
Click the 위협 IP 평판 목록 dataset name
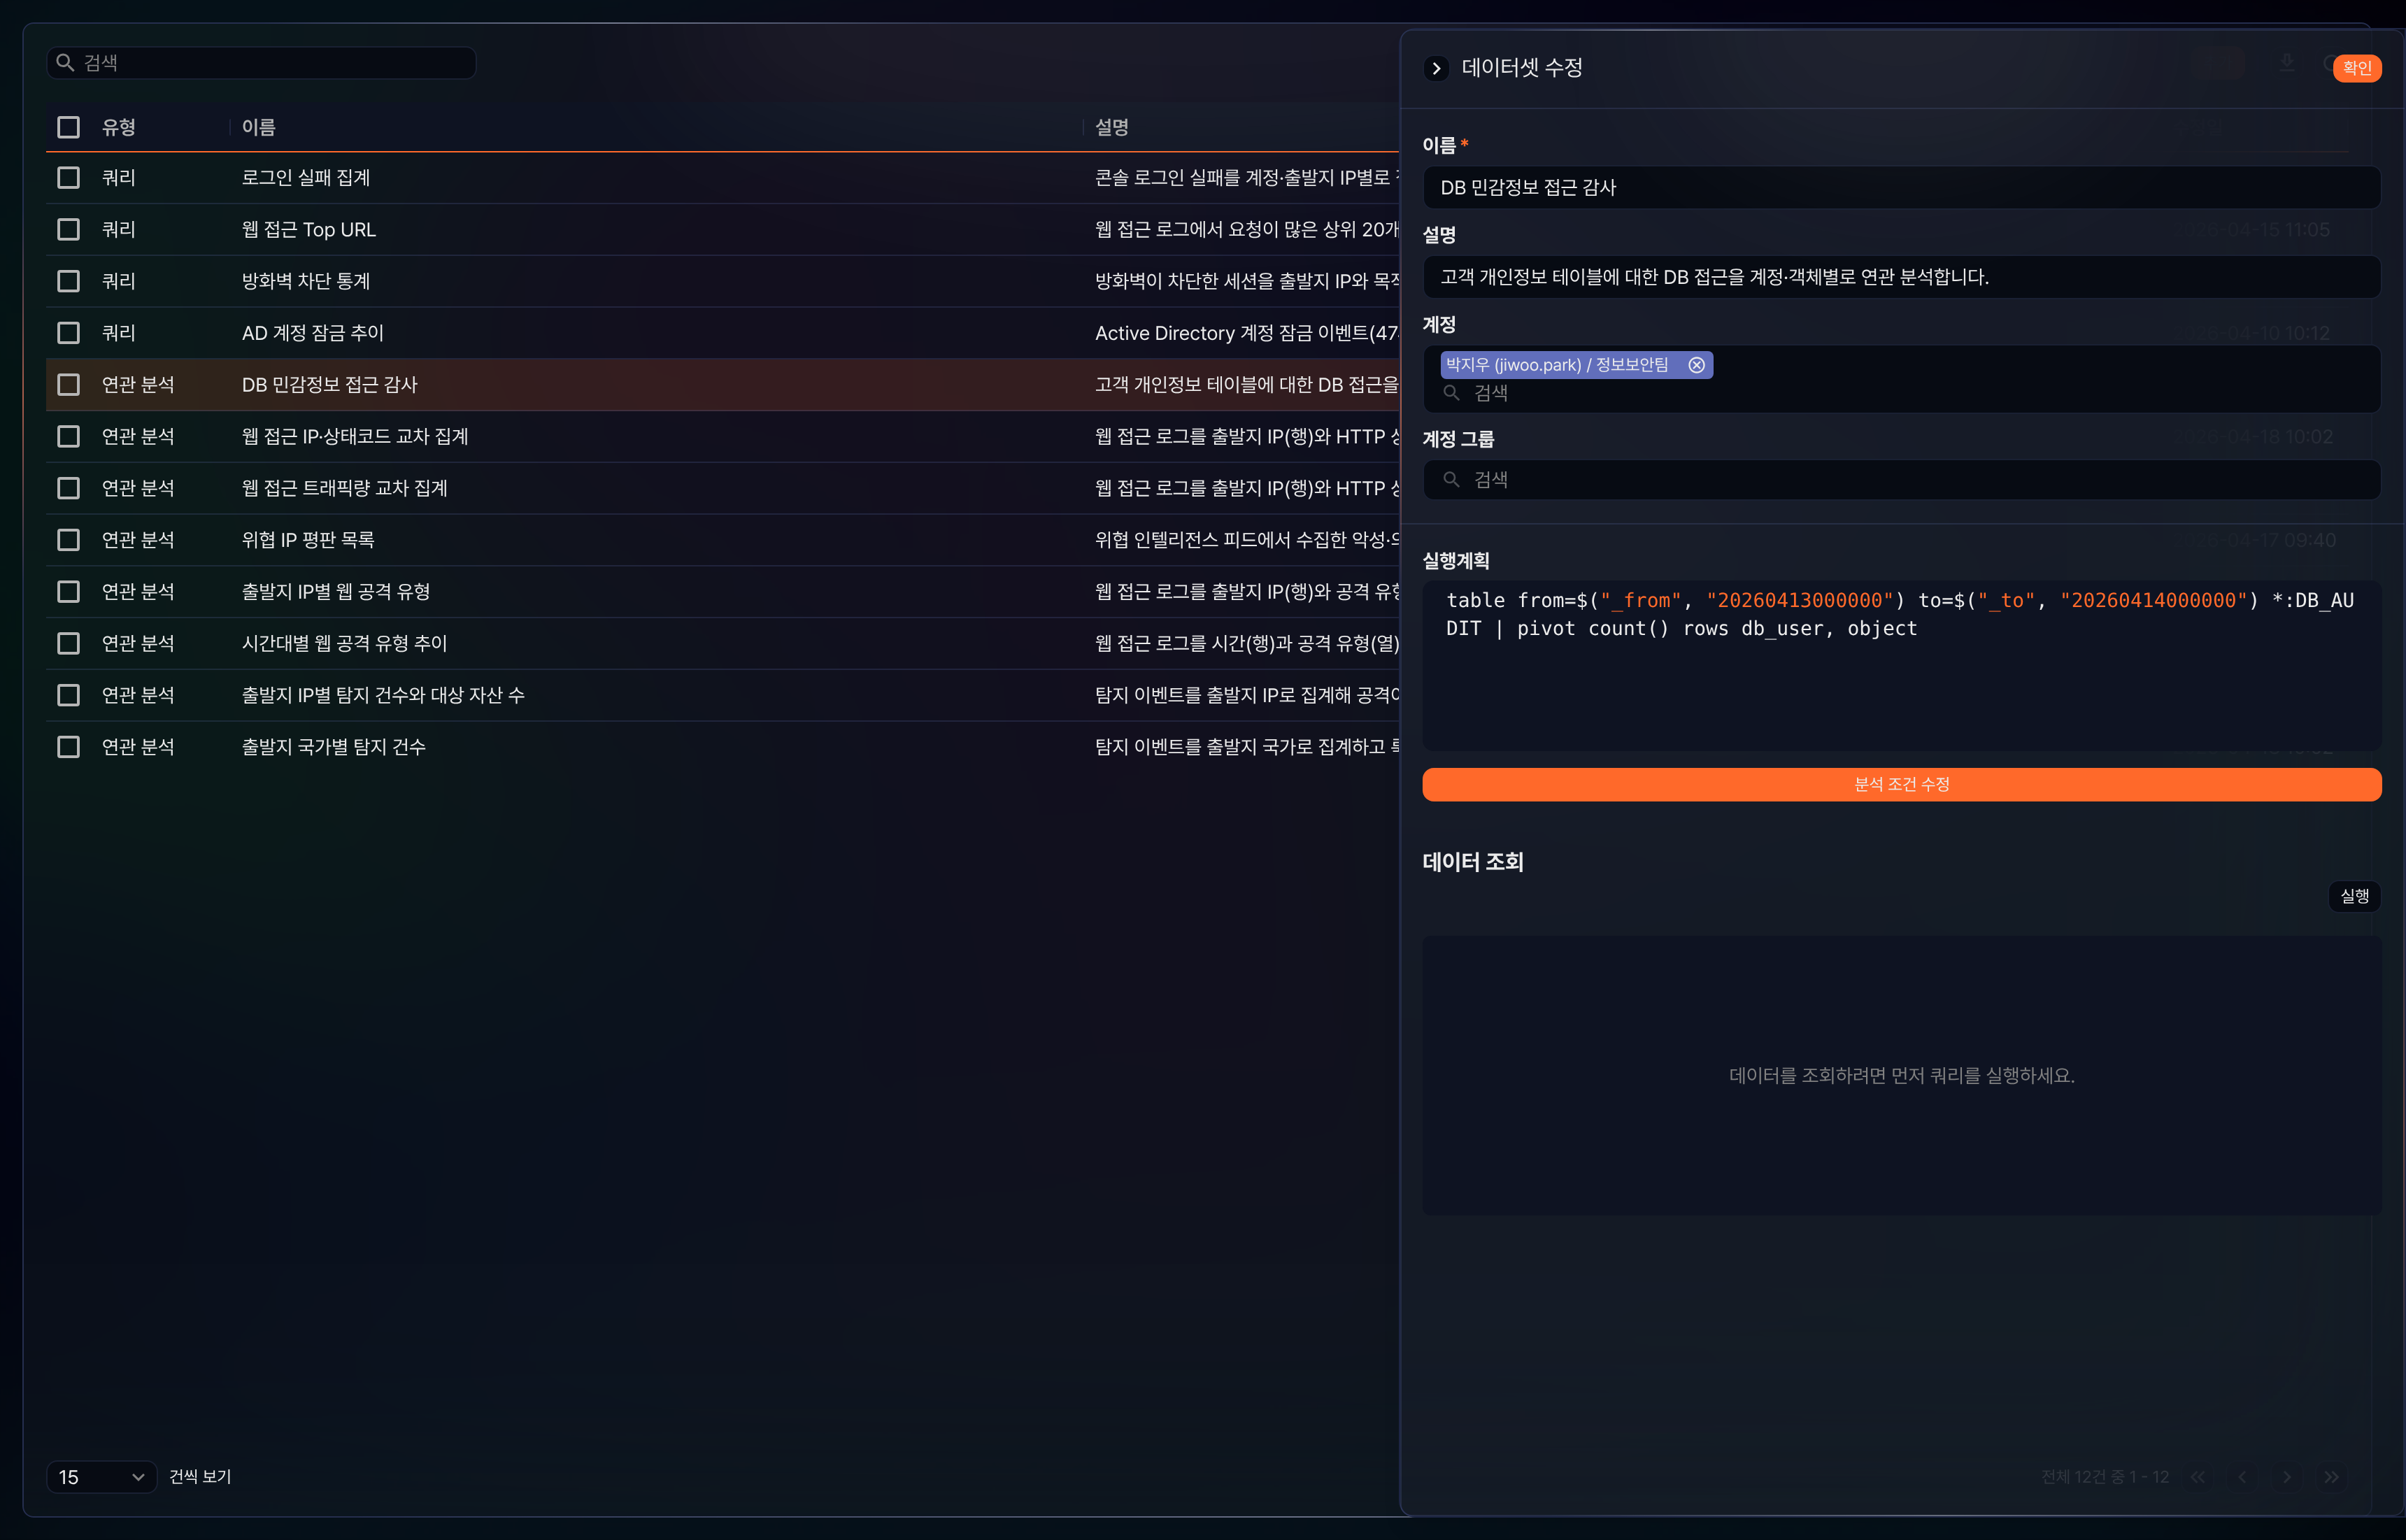point(308,540)
